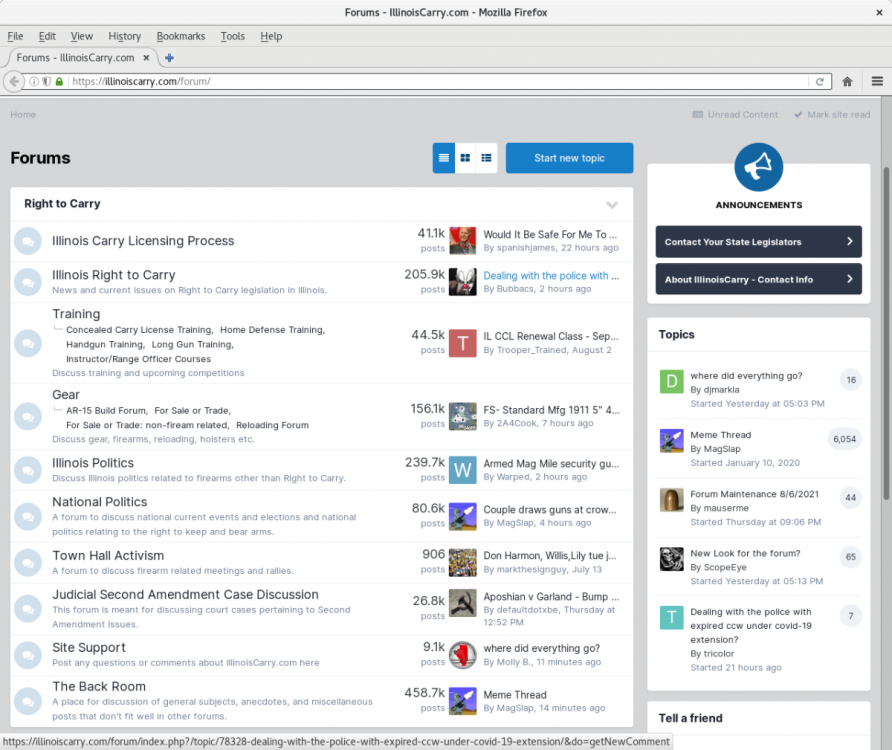The width and height of the screenshot is (892, 750).
Task: Open spanishjames avatar in Licensing Process row
Action: coord(462,241)
